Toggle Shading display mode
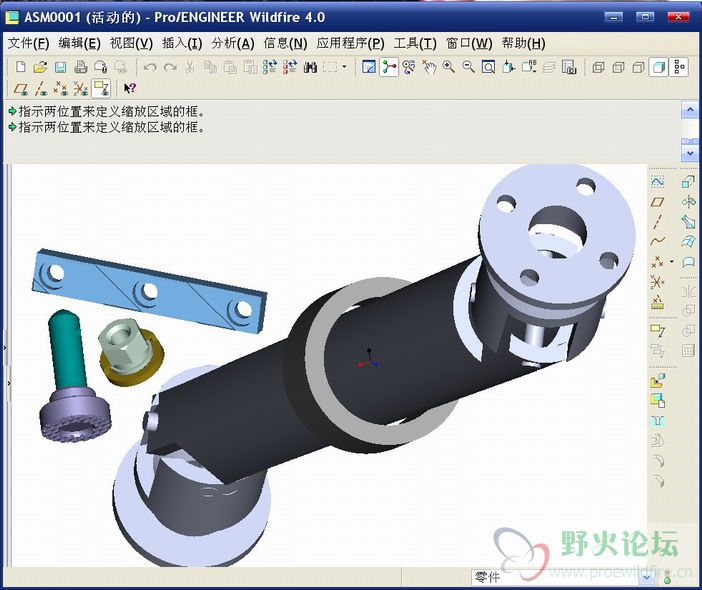This screenshot has width=702, height=590. (659, 68)
